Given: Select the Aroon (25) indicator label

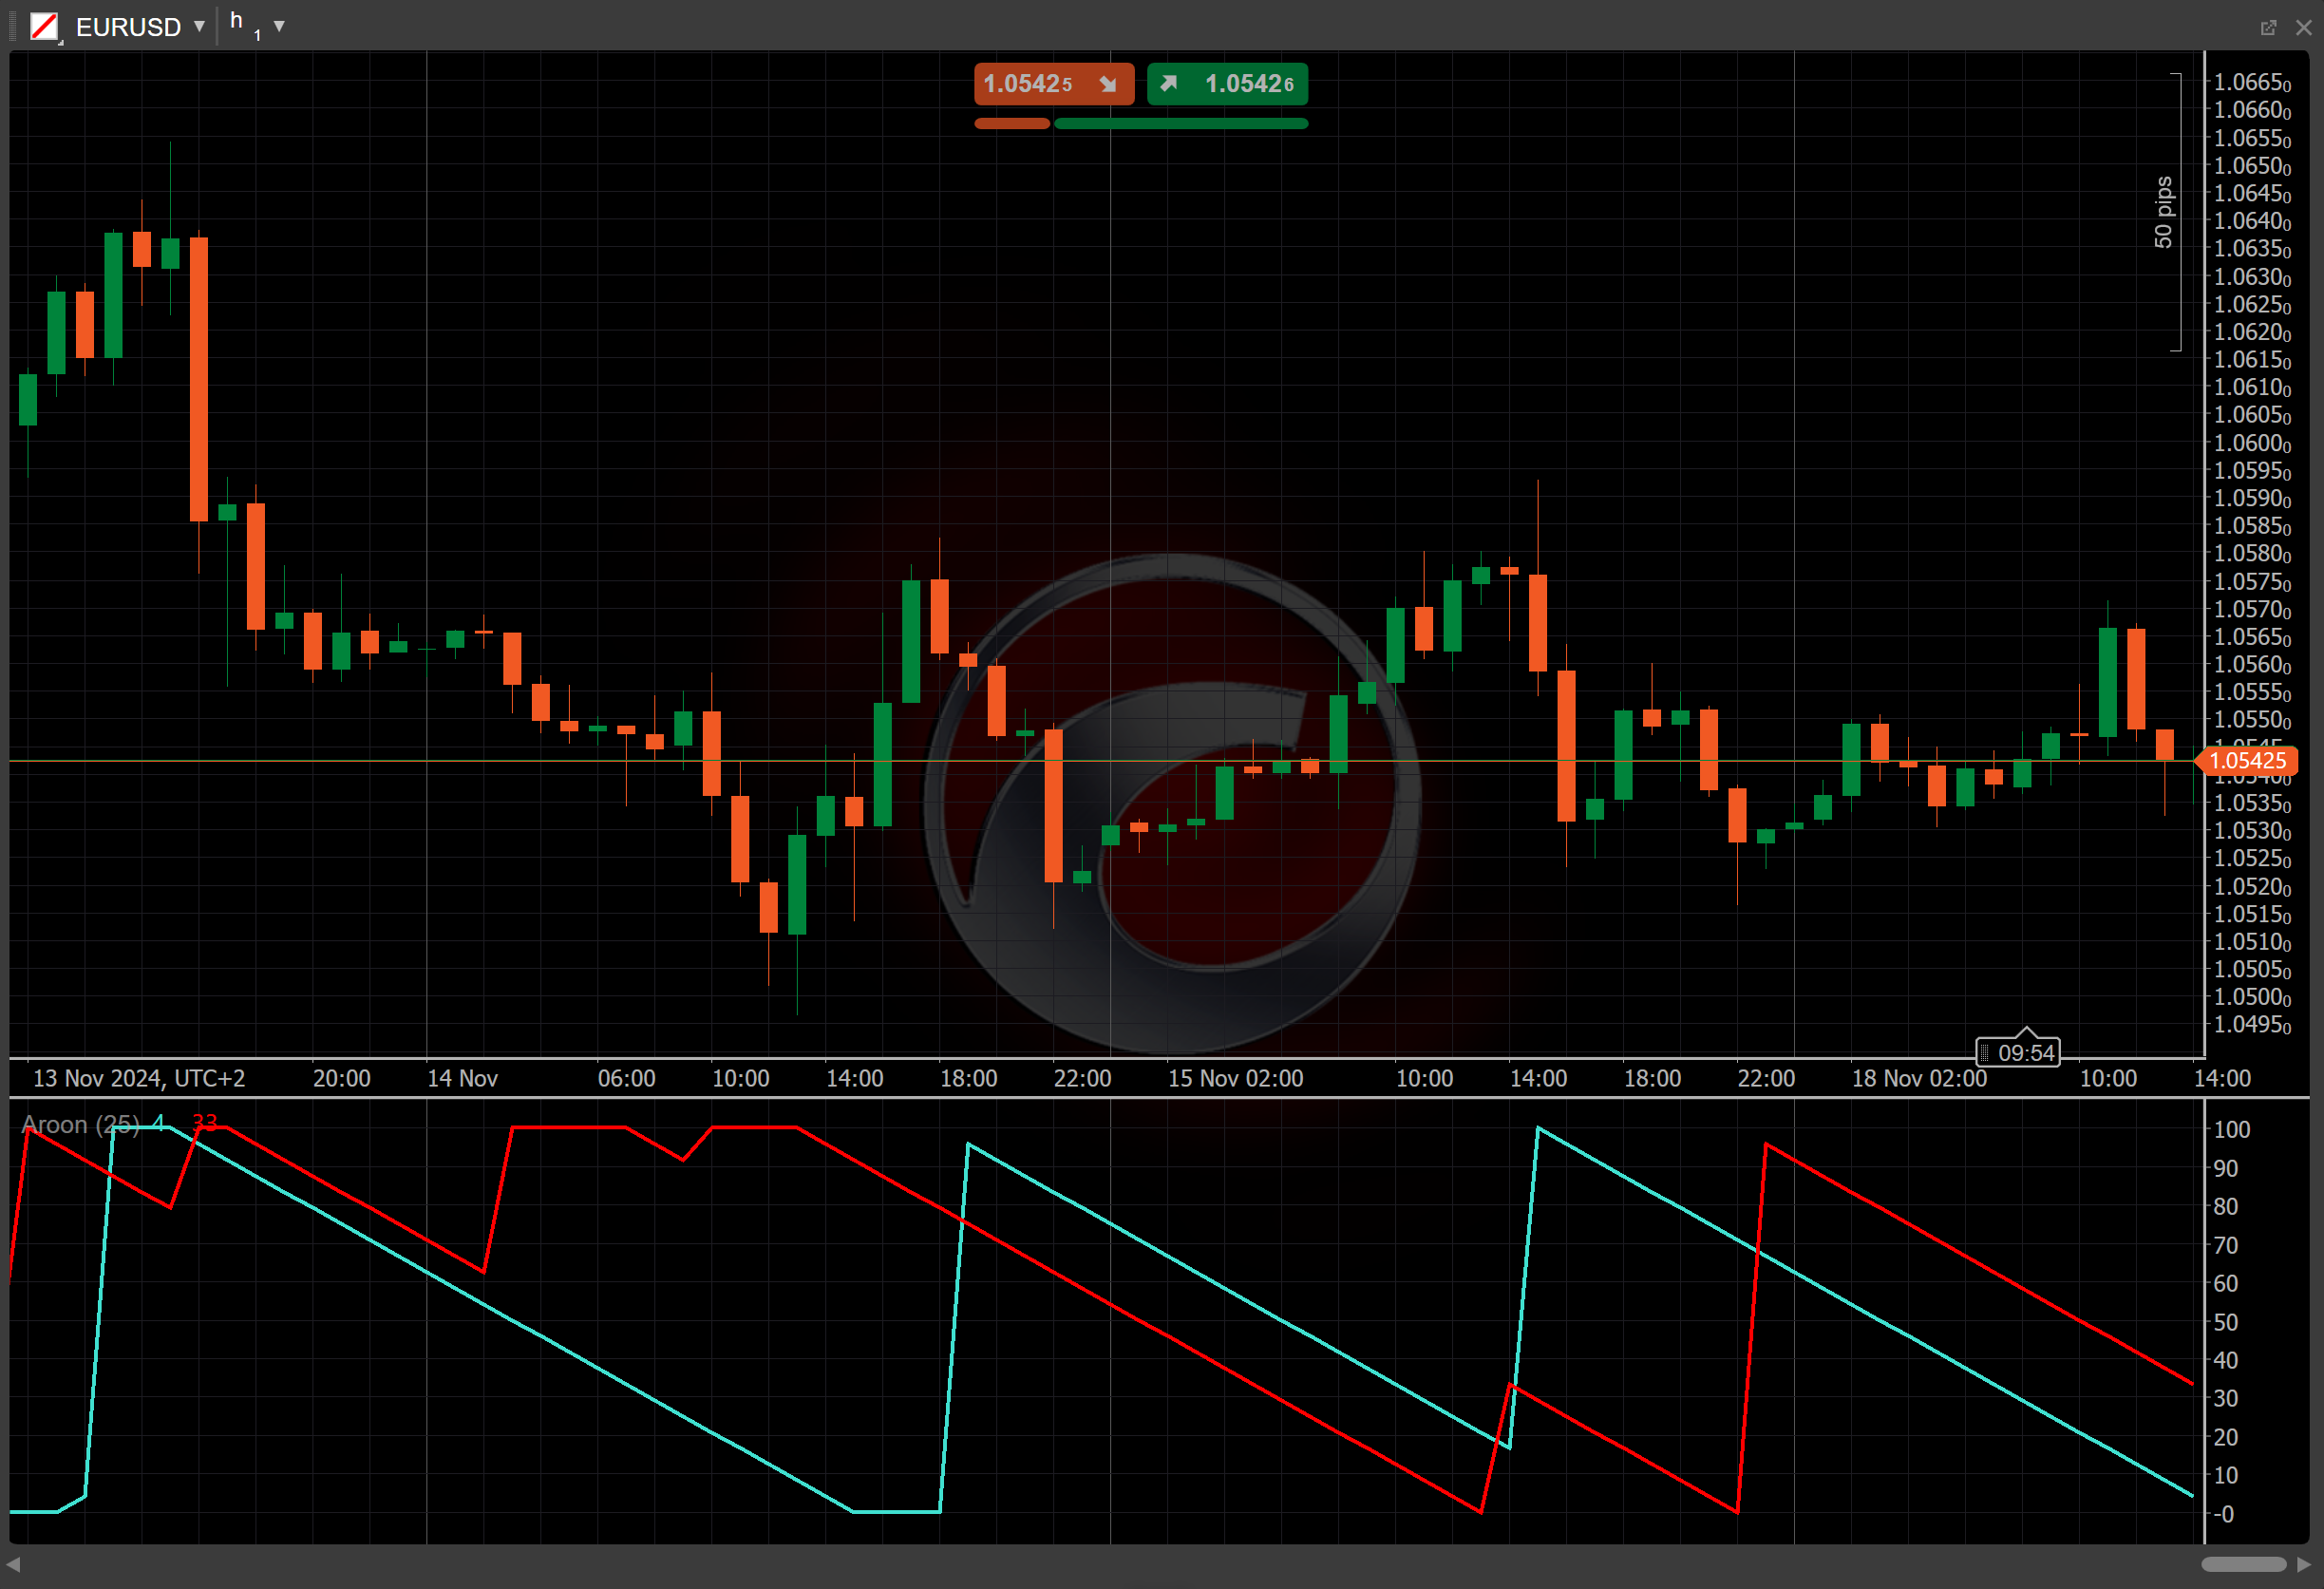Looking at the screenshot, I should pyautogui.click(x=80, y=1125).
